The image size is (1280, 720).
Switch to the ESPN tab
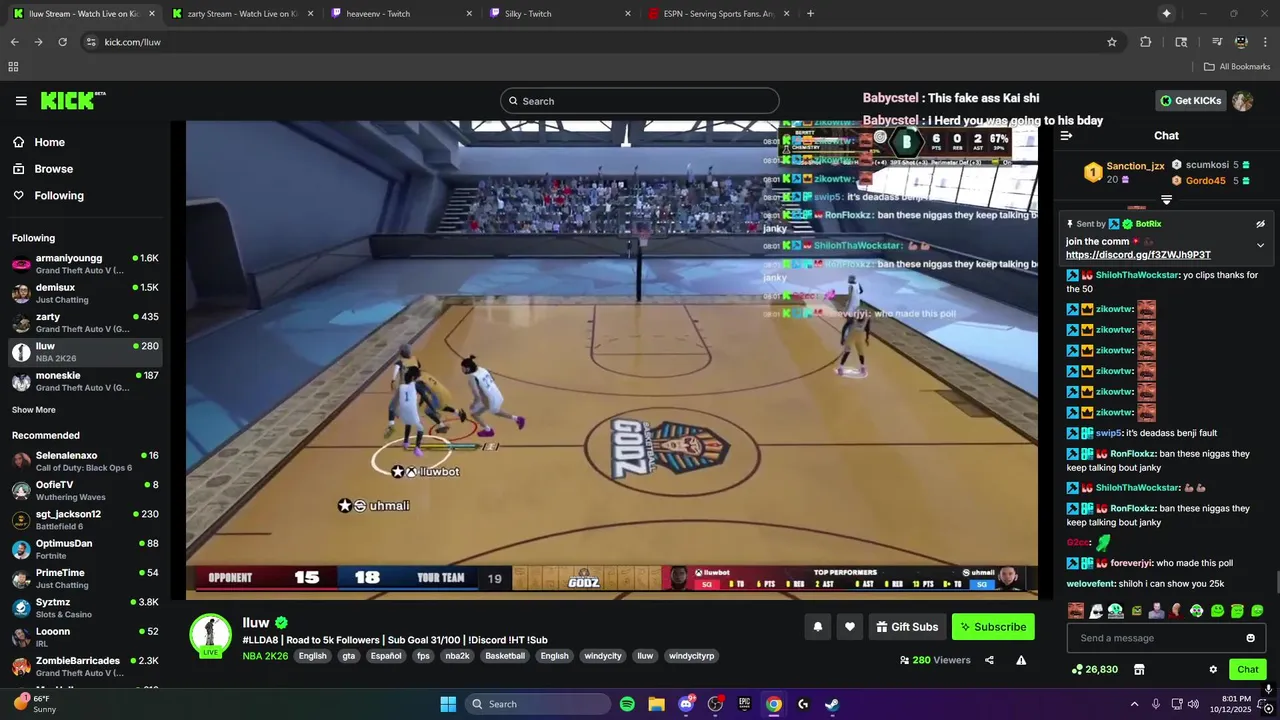pyautogui.click(x=718, y=14)
